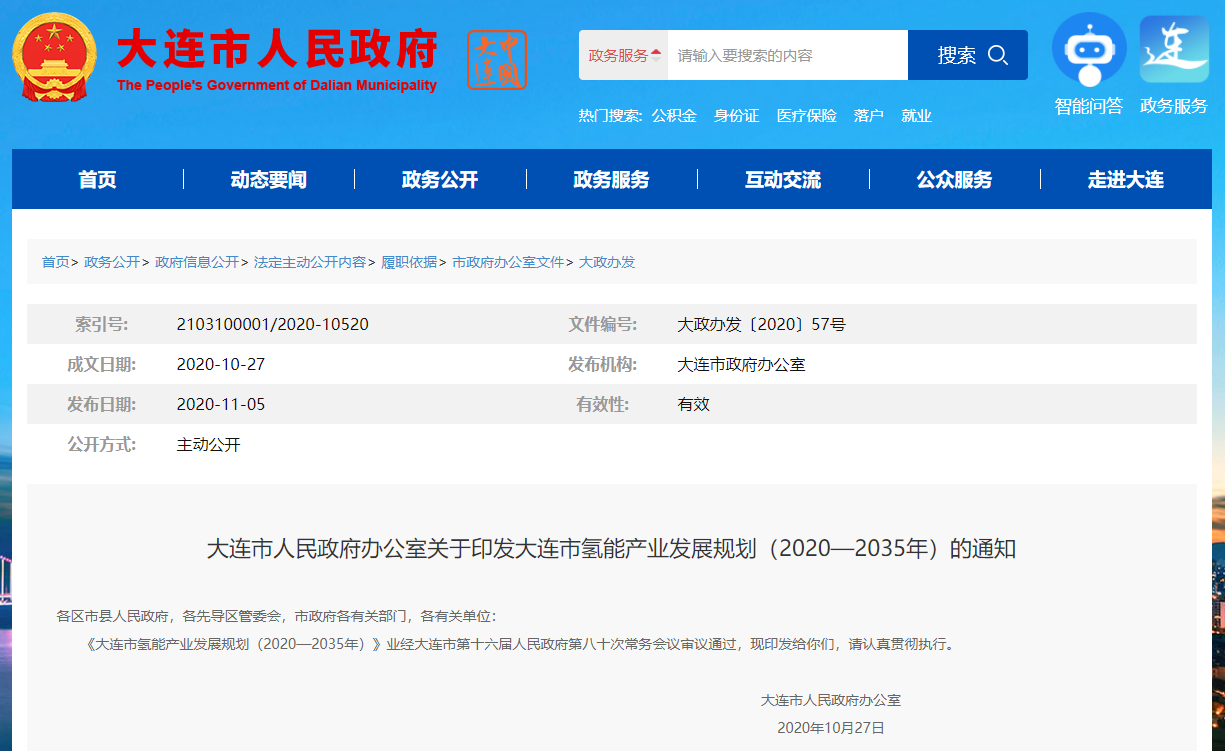The image size is (1225, 751).
Task: Open the 市政府办公室文件 breadcrumb link
Action: [511, 263]
